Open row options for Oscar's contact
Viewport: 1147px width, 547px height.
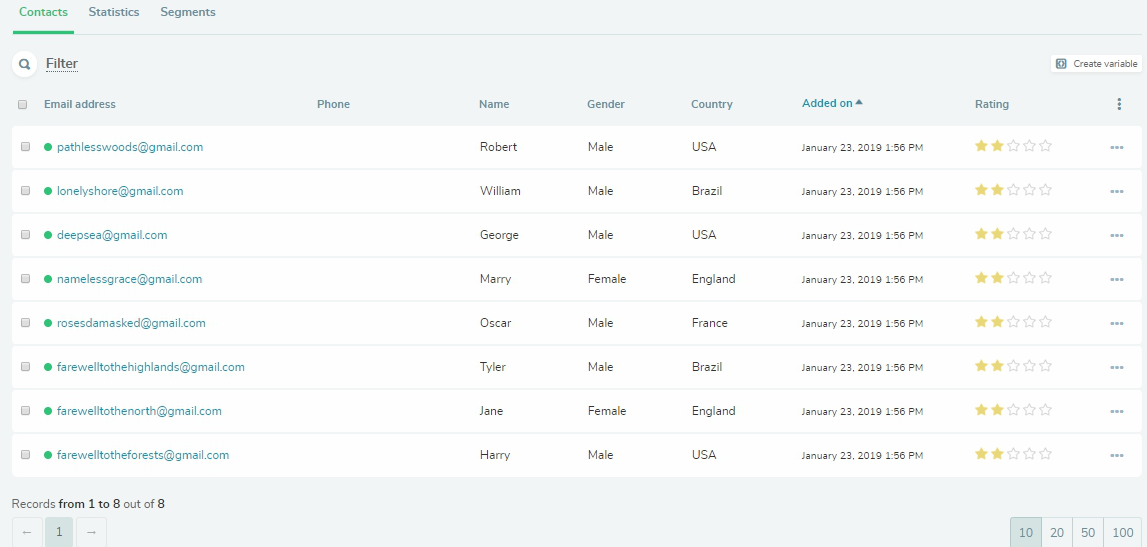(x=1117, y=324)
